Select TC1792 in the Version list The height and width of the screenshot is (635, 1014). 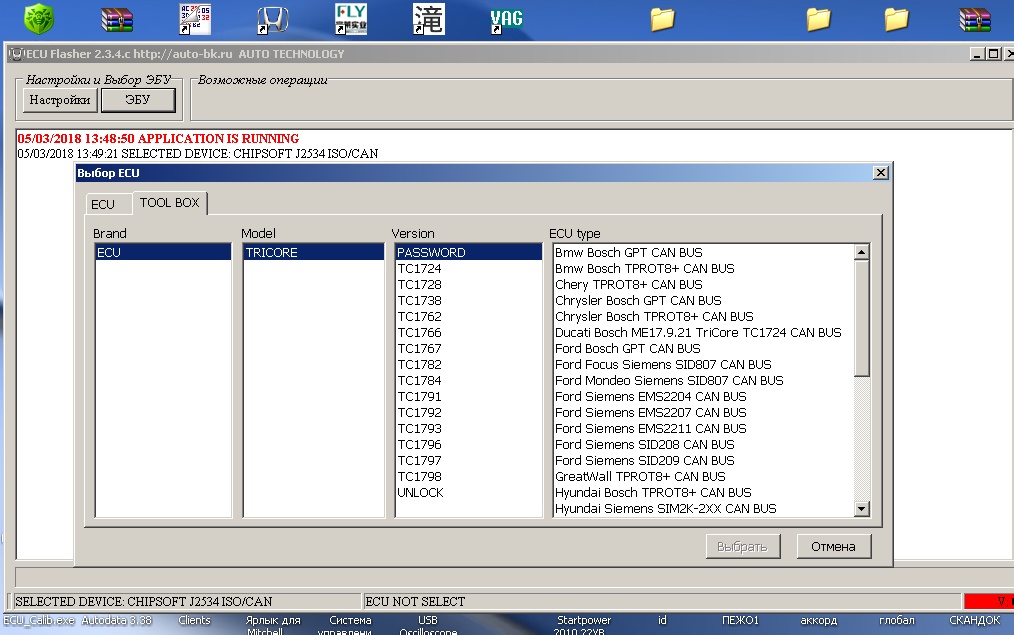[x=469, y=413]
